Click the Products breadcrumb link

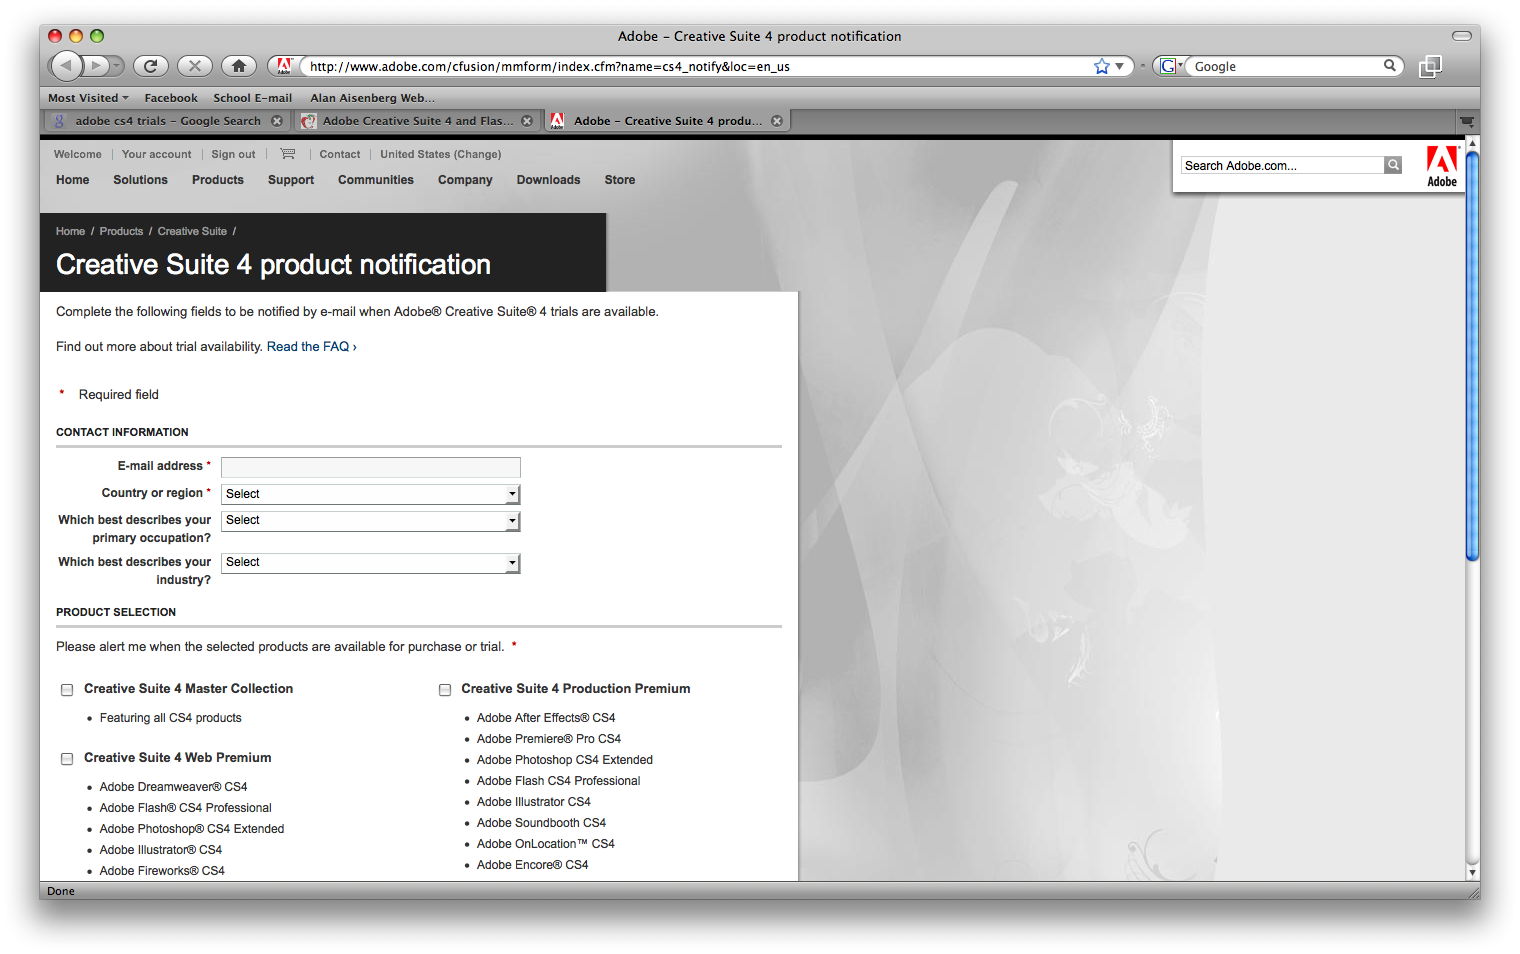(121, 231)
